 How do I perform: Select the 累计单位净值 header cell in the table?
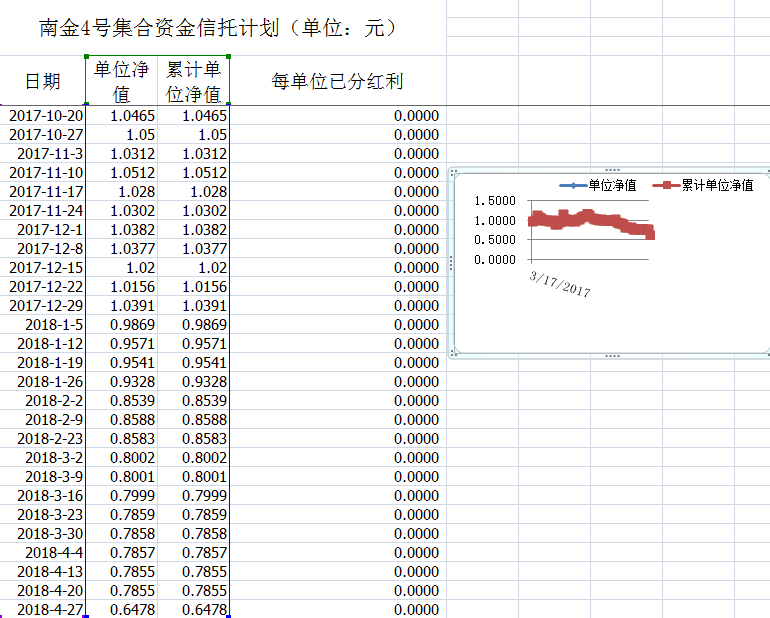pos(193,81)
